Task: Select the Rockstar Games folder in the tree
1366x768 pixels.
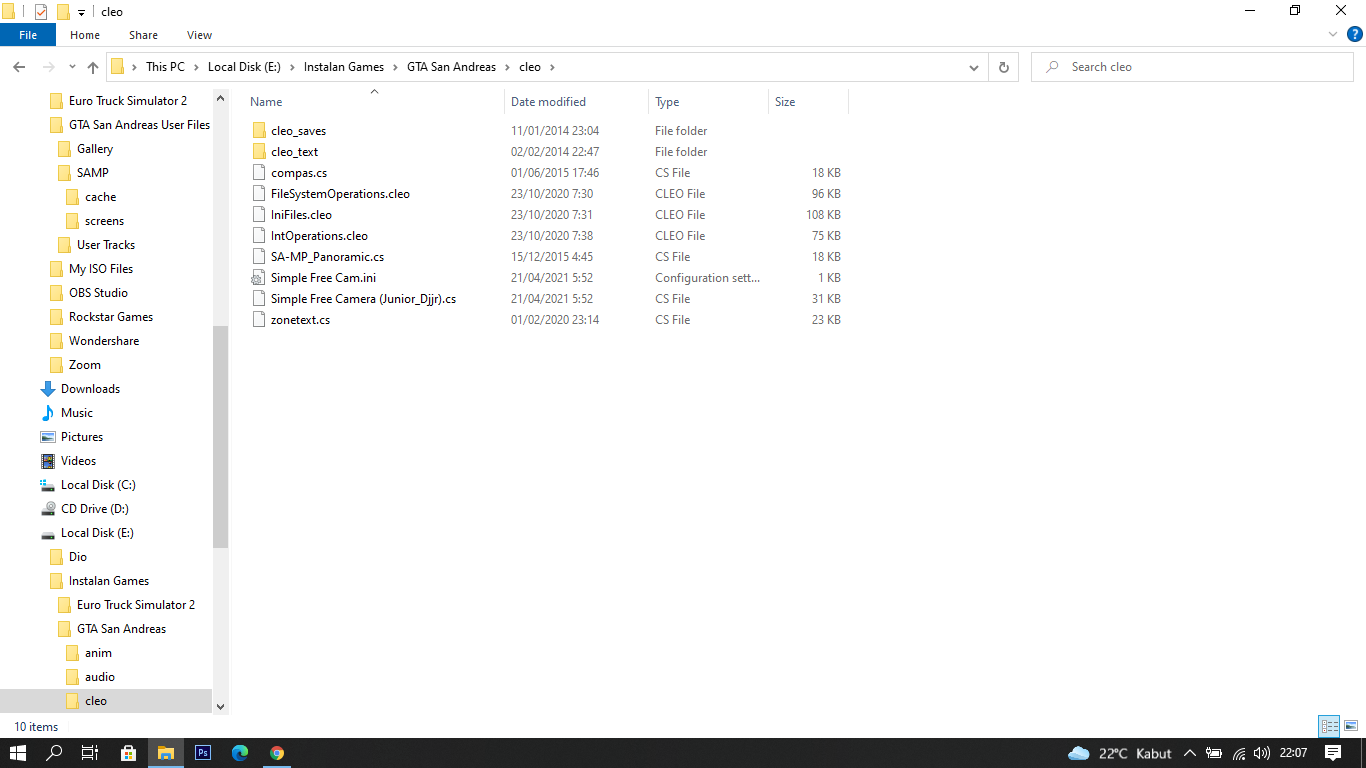Action: pos(101,317)
